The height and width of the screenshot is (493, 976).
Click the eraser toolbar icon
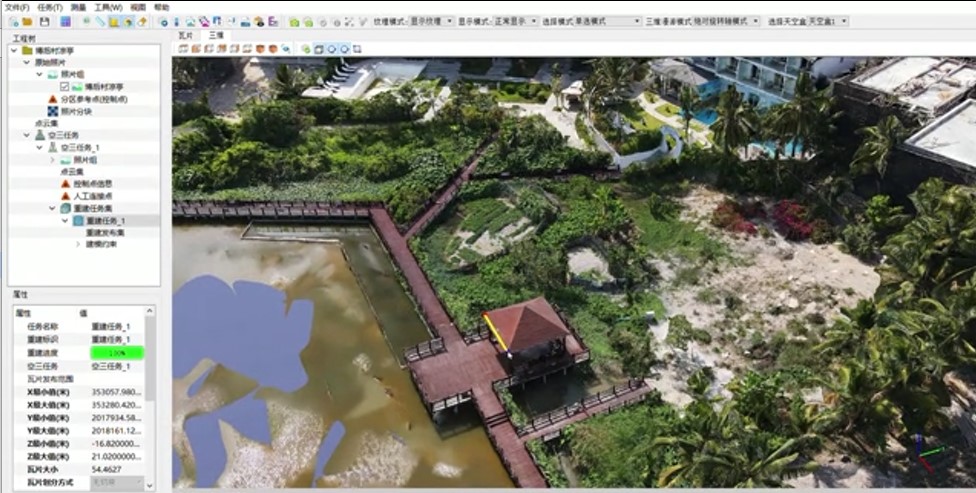coord(142,22)
